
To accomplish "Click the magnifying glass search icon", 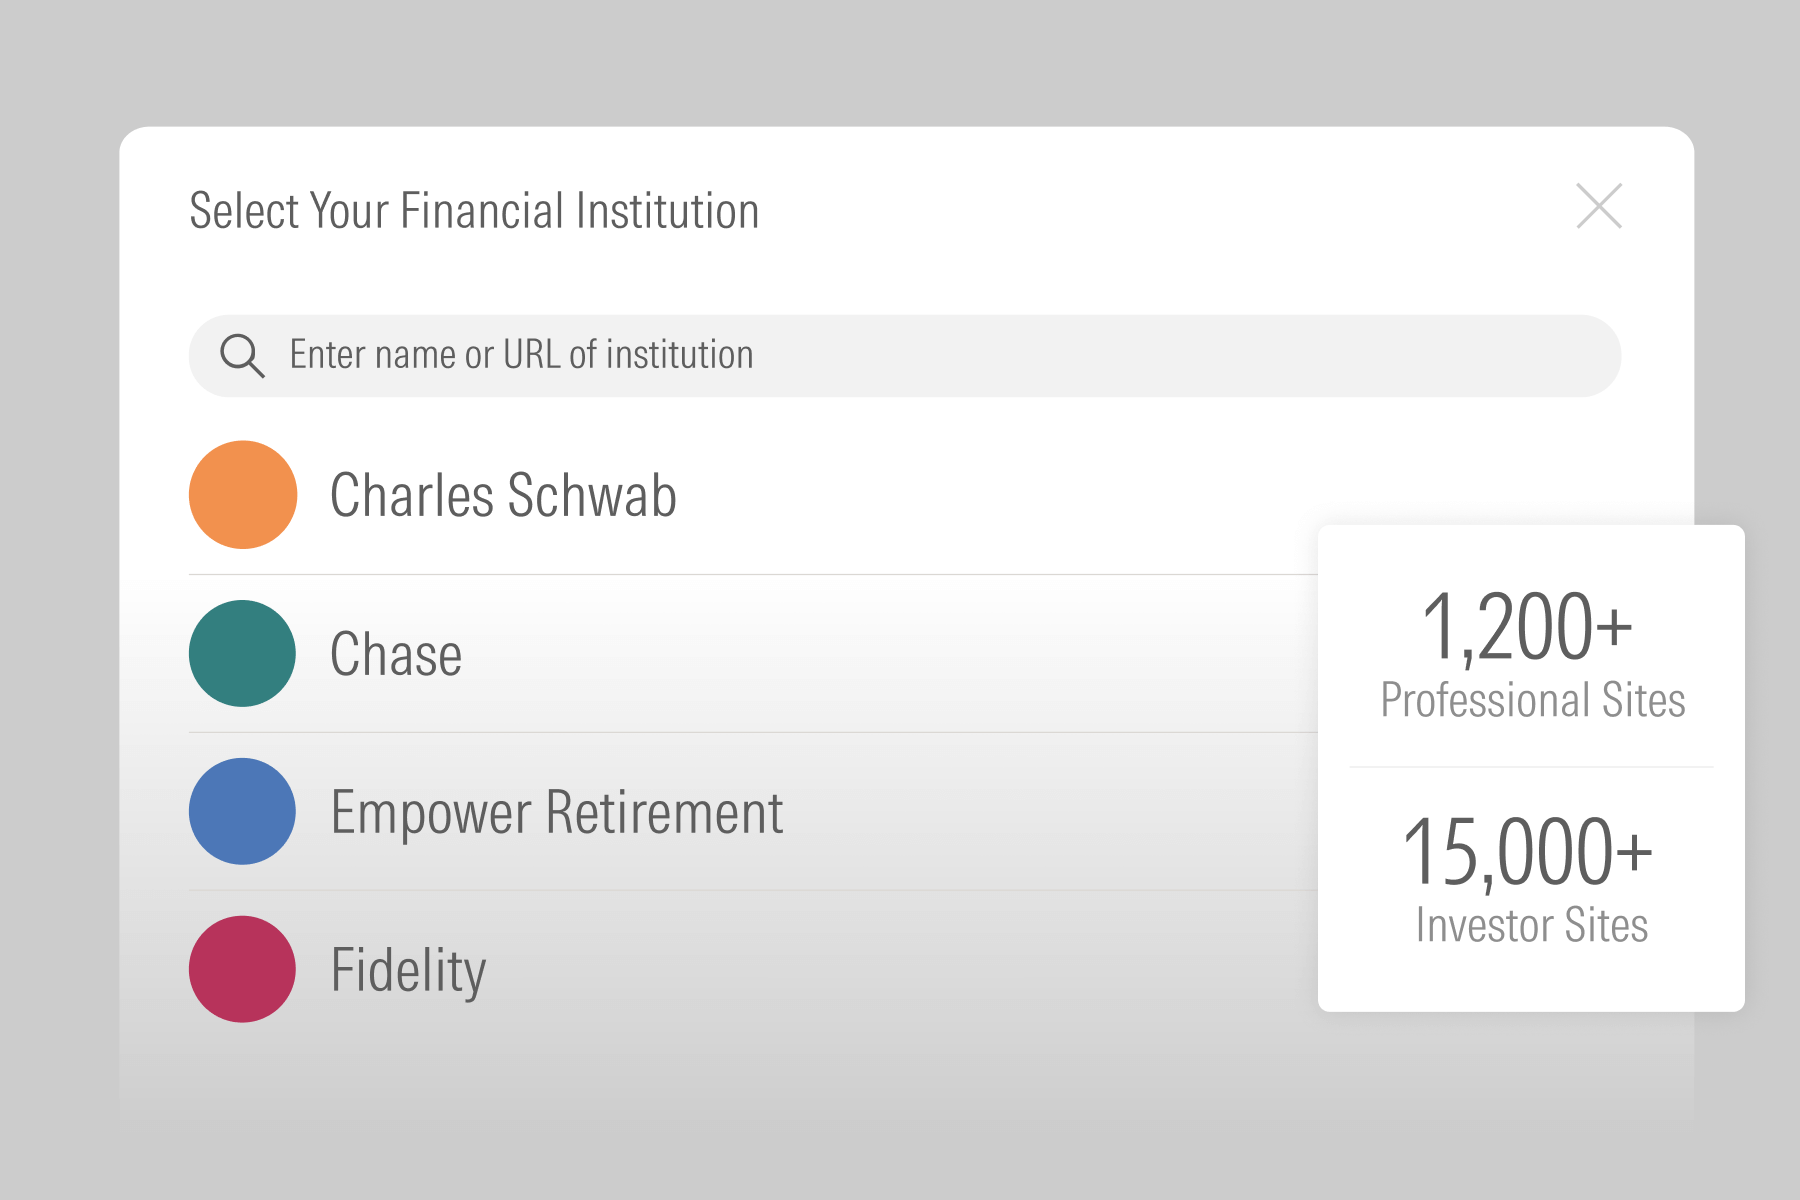I will click(242, 356).
